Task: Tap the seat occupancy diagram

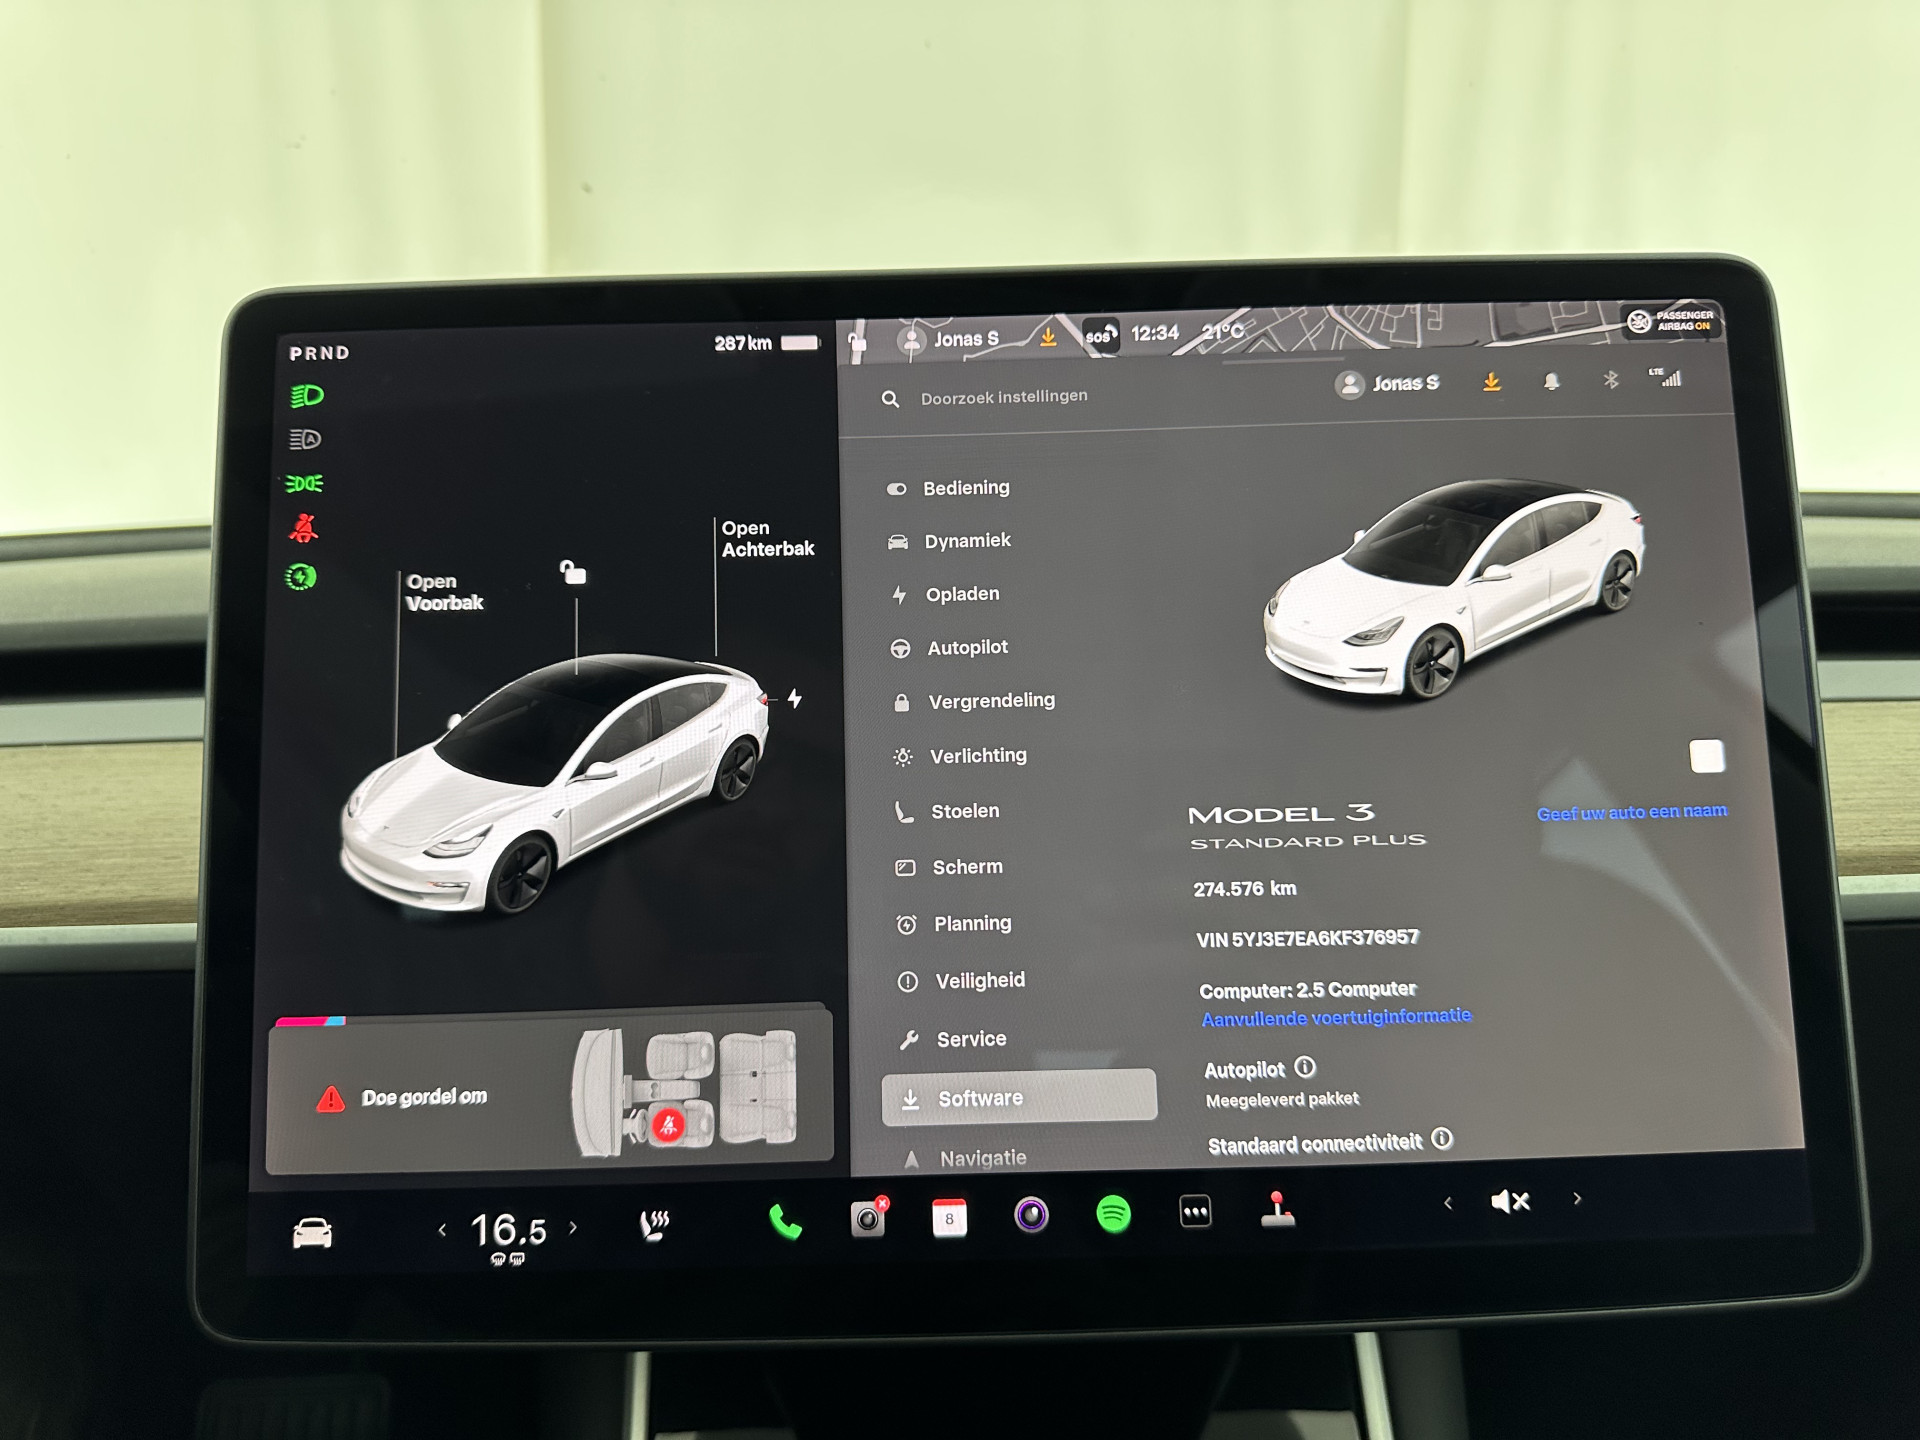Action: tap(684, 1091)
